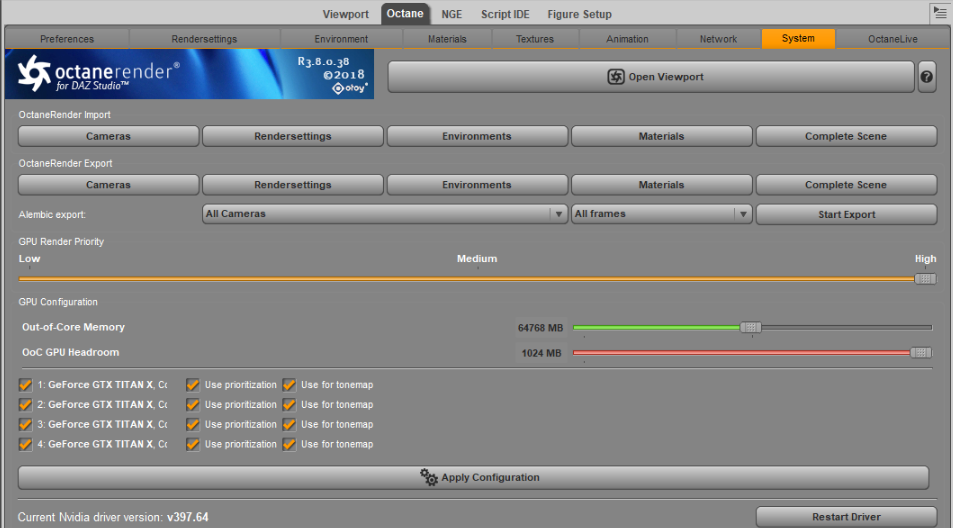
Task: Open Viewport with the Octane button
Action: 651,77
